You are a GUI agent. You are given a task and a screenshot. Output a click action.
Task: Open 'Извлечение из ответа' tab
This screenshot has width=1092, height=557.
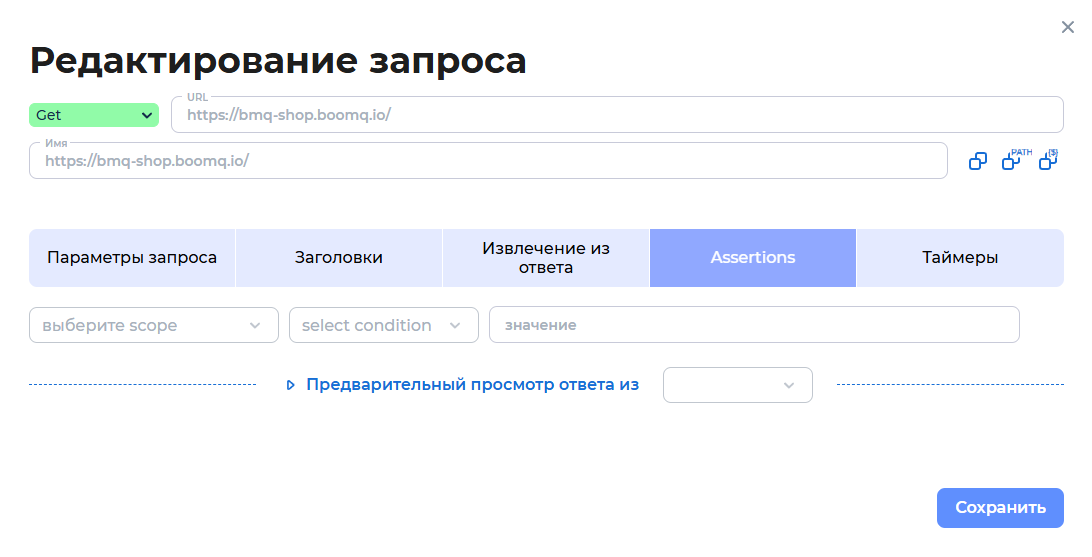[546, 258]
